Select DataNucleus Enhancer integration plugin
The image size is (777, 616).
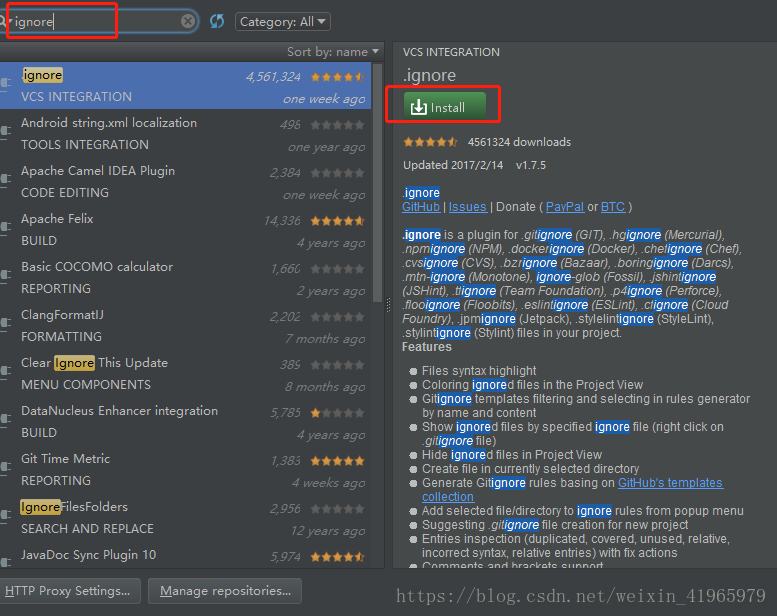pyautogui.click(x=185, y=422)
